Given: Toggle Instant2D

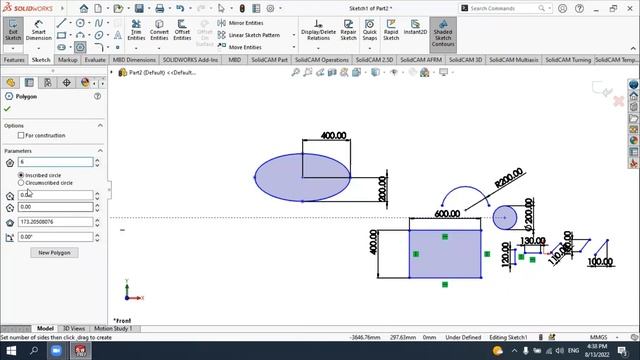Looking at the screenshot, I should (x=415, y=28).
